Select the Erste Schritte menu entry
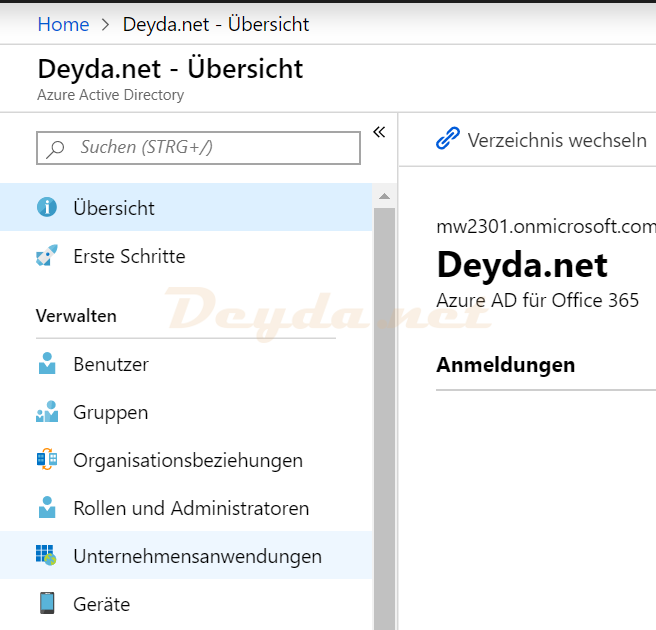 point(129,256)
